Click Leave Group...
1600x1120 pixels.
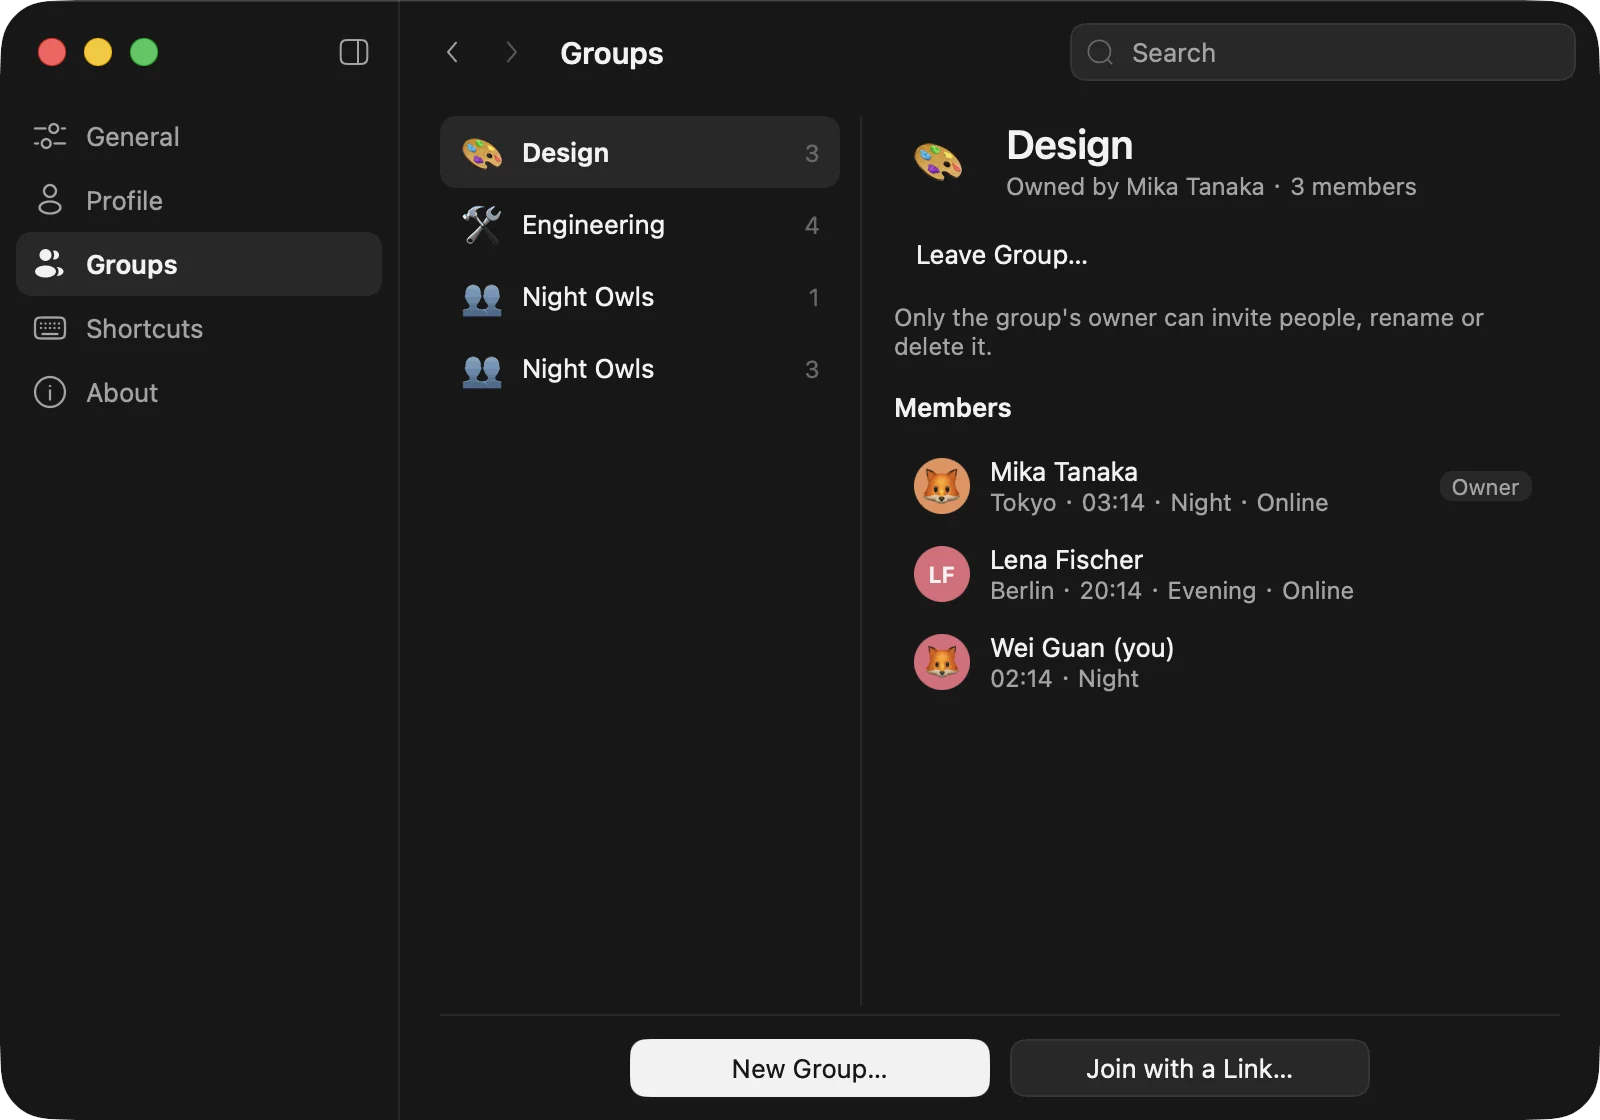tap(1002, 255)
